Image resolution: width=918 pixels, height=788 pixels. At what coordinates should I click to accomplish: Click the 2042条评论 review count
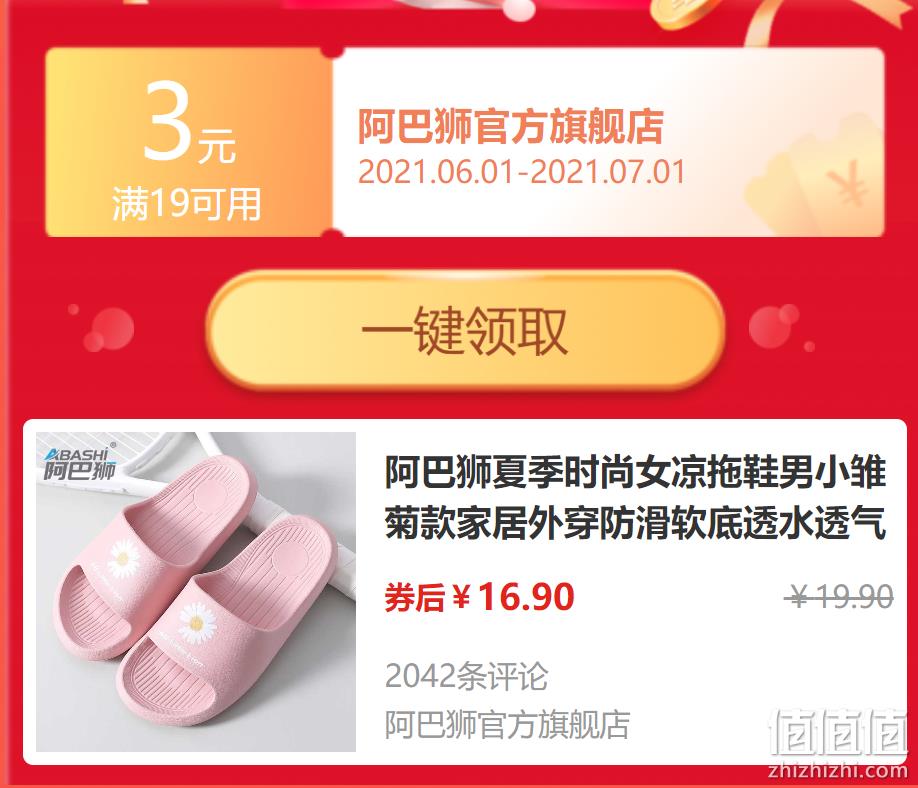(x=466, y=676)
